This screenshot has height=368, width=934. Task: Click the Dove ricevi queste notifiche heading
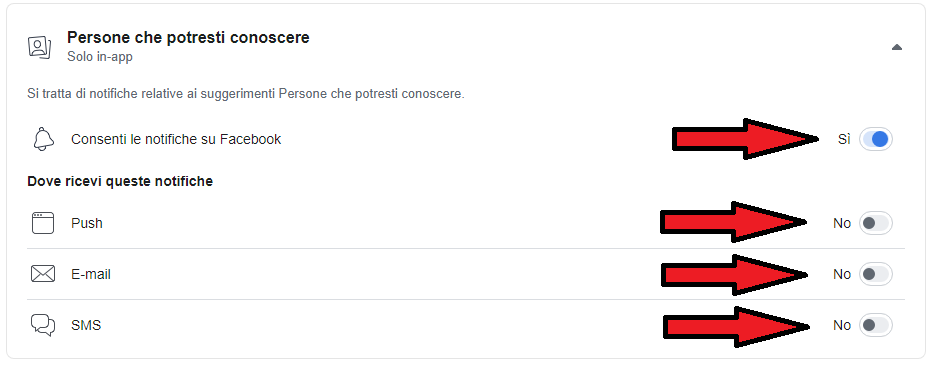pos(120,181)
